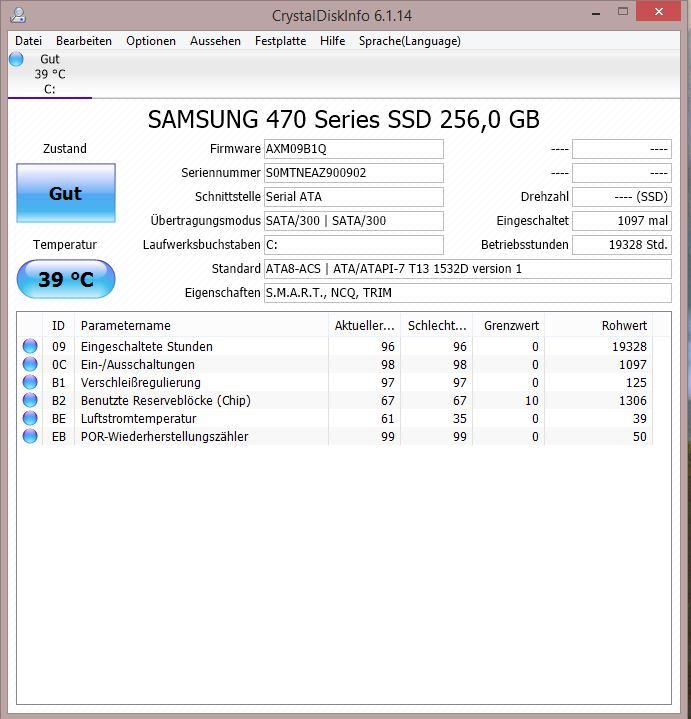Click the ID column header
Screen dimensions: 691x719
coord(58,326)
